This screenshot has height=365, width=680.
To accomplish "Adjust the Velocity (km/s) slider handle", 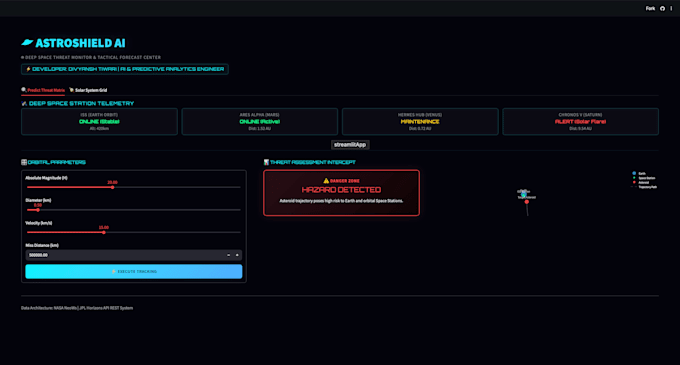I will tap(104, 232).
